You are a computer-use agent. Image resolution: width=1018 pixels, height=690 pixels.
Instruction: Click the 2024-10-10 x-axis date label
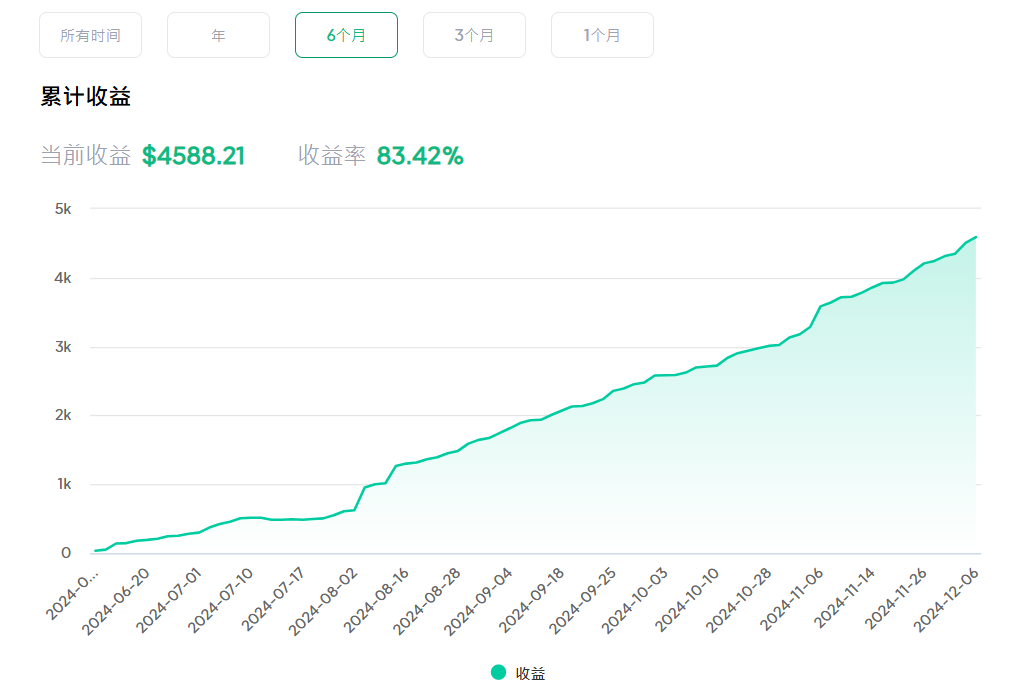(687, 601)
